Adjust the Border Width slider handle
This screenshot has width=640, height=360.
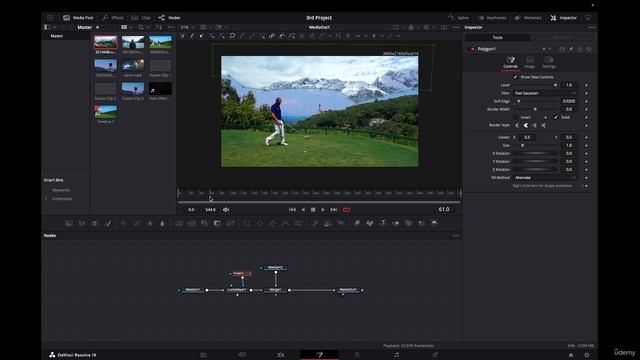[x=535, y=109]
